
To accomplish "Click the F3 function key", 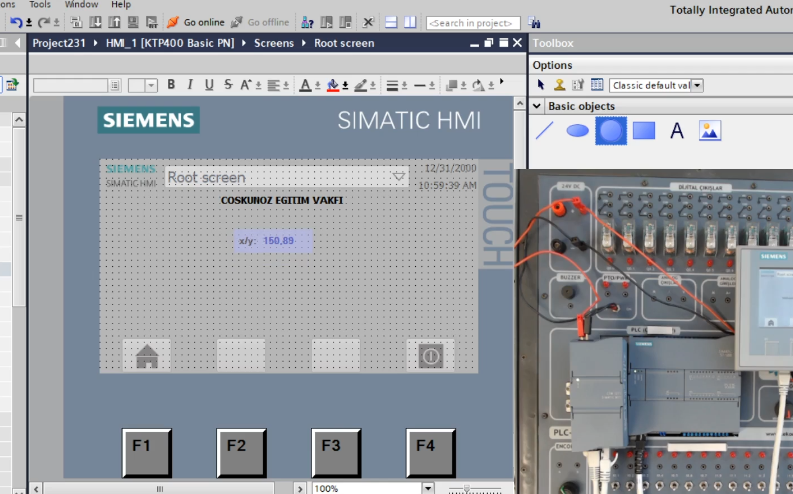I will pyautogui.click(x=336, y=453).
